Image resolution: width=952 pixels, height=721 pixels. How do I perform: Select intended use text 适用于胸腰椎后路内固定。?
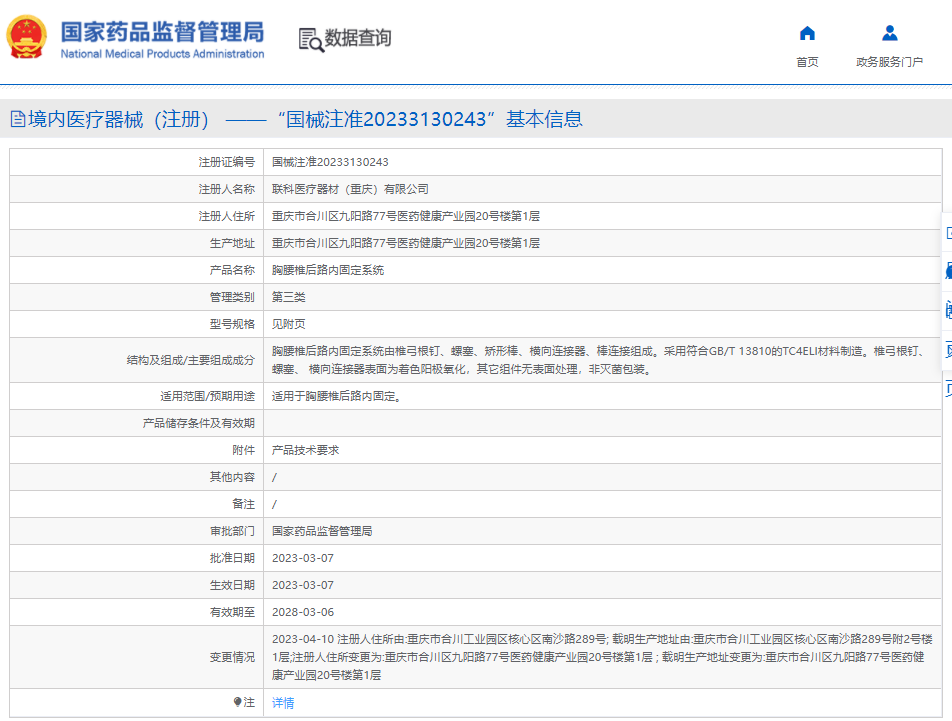pos(336,396)
